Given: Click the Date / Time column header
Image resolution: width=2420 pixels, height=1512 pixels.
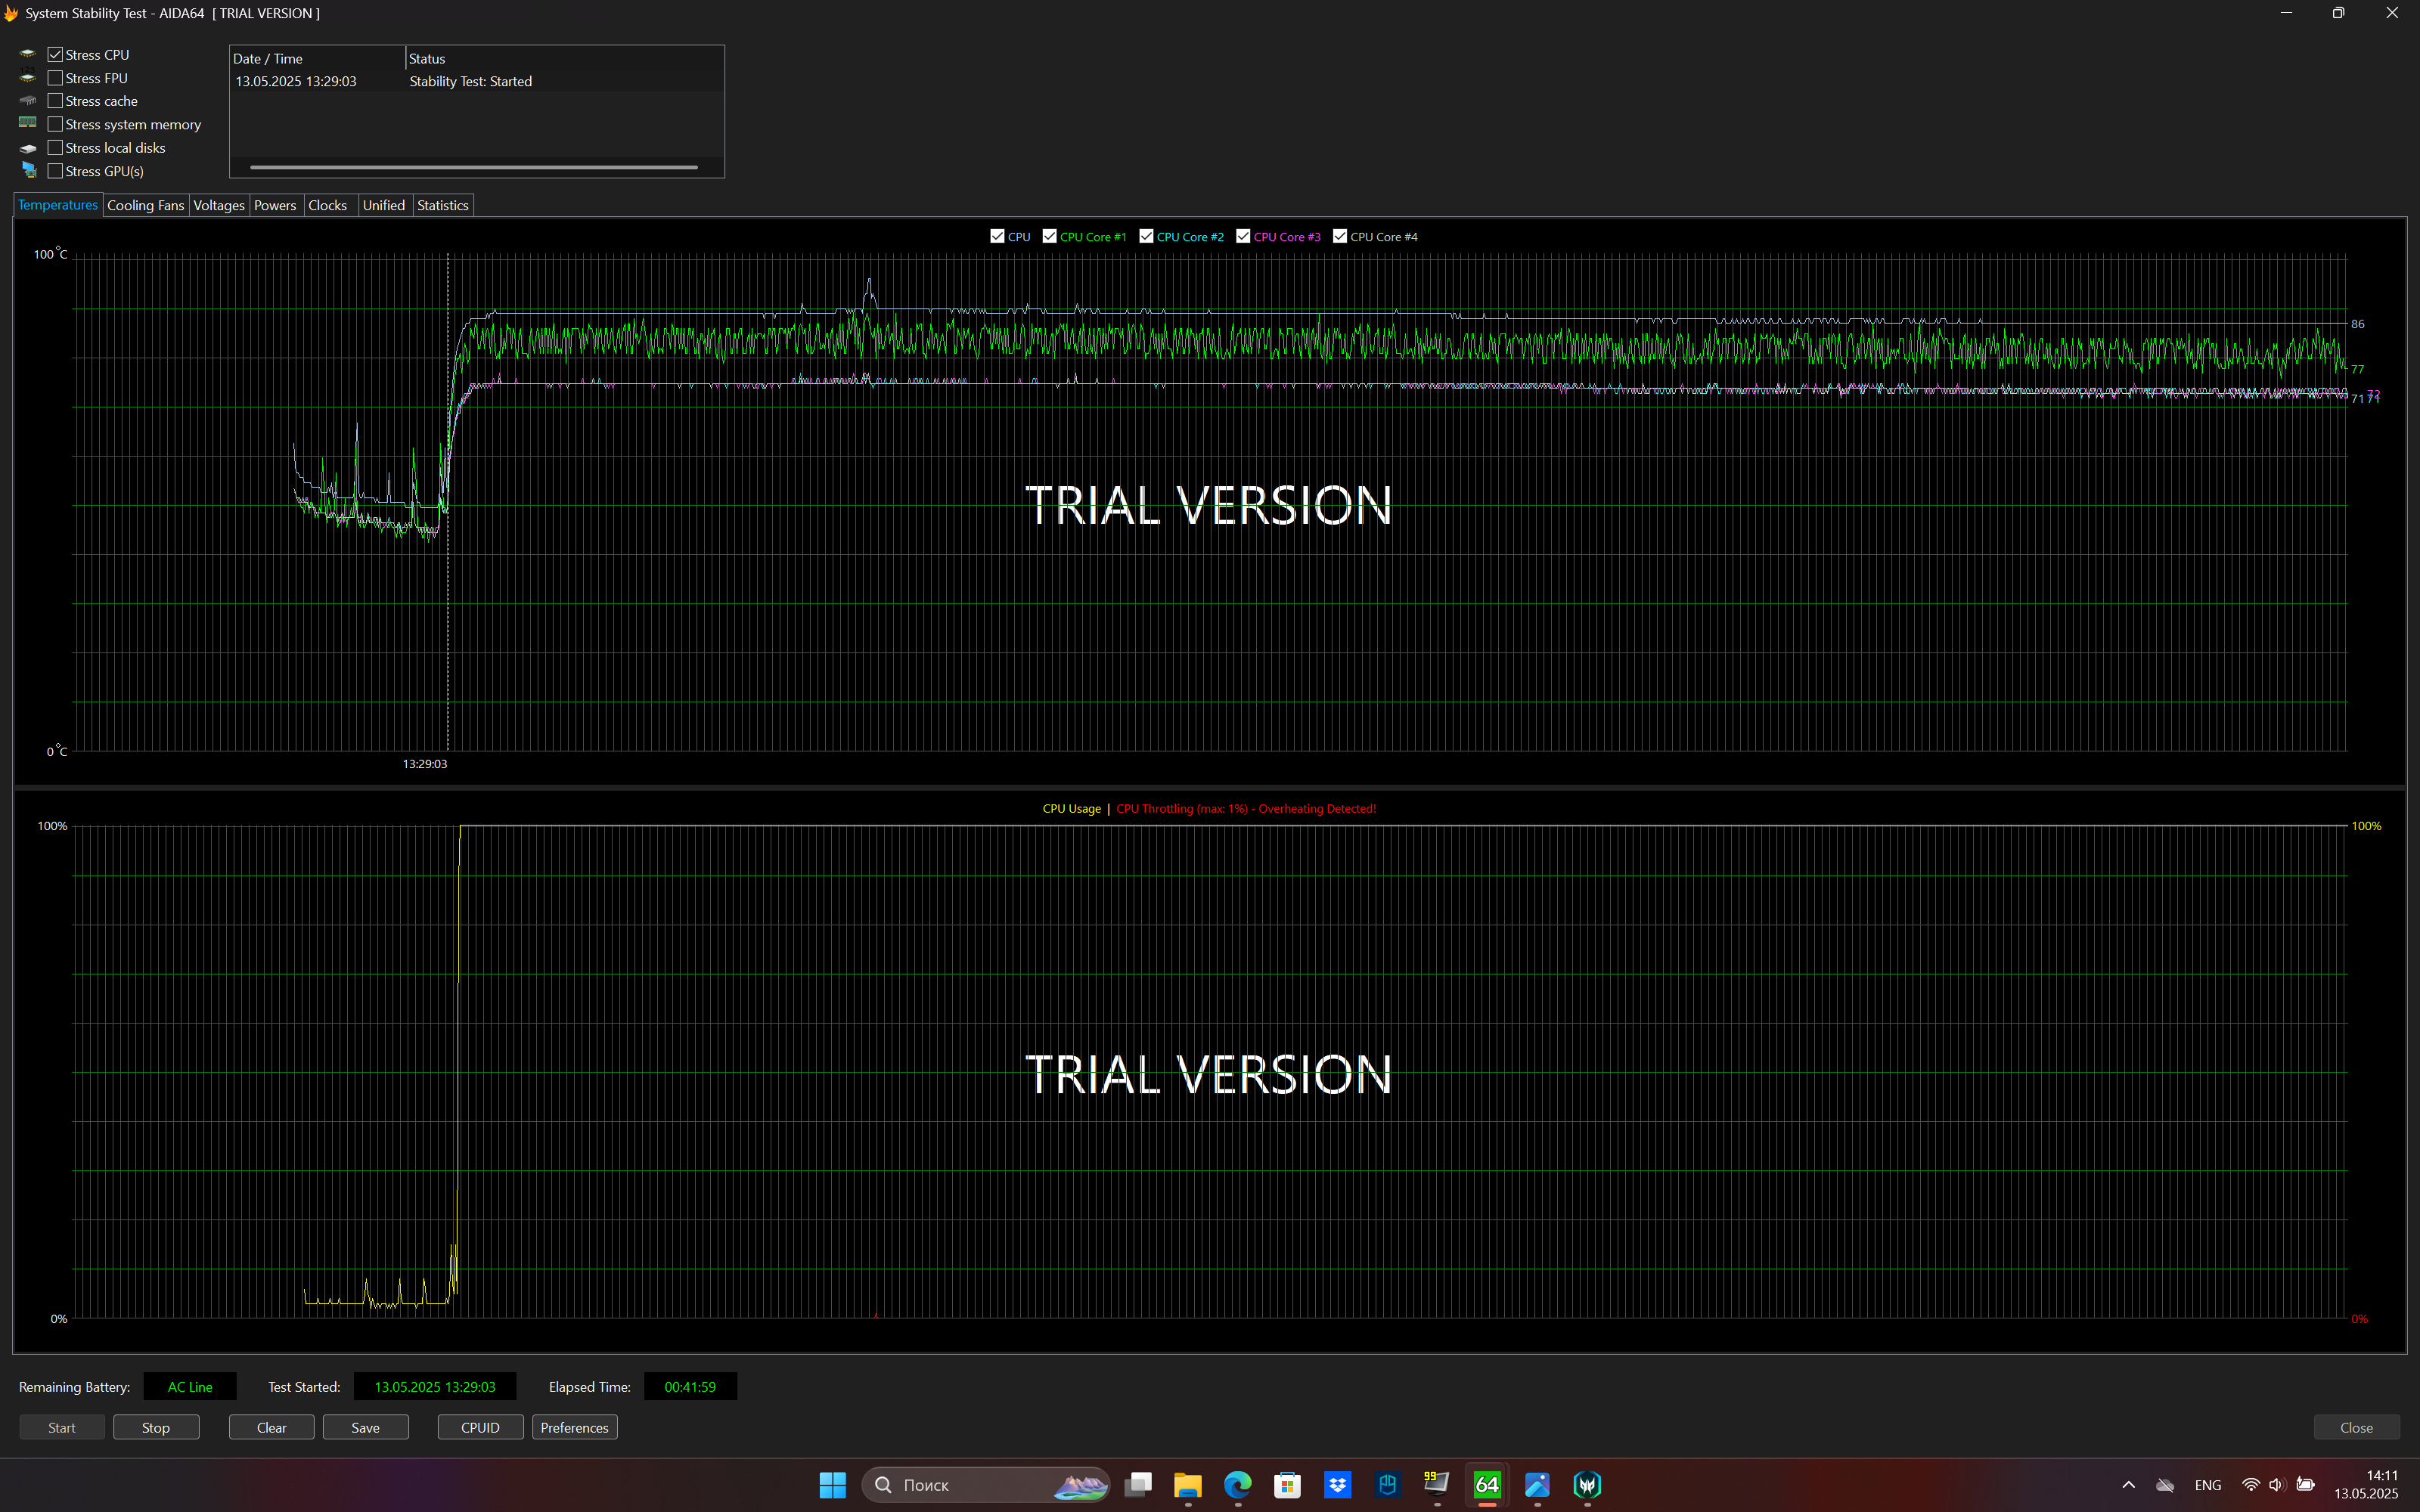Looking at the screenshot, I should (x=318, y=58).
